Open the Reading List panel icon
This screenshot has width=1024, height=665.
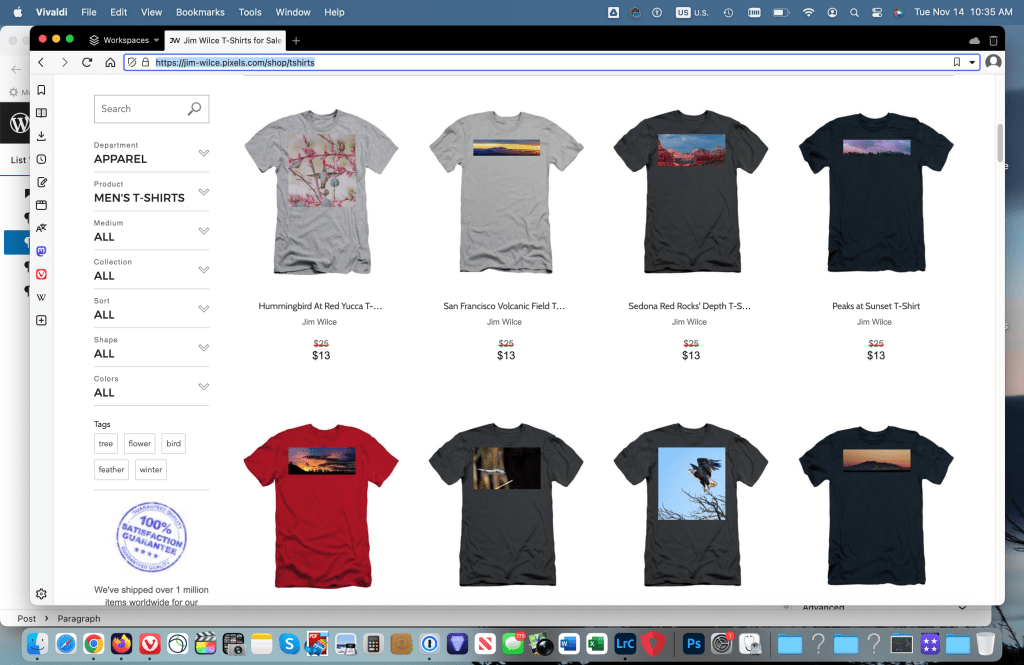click(41, 113)
